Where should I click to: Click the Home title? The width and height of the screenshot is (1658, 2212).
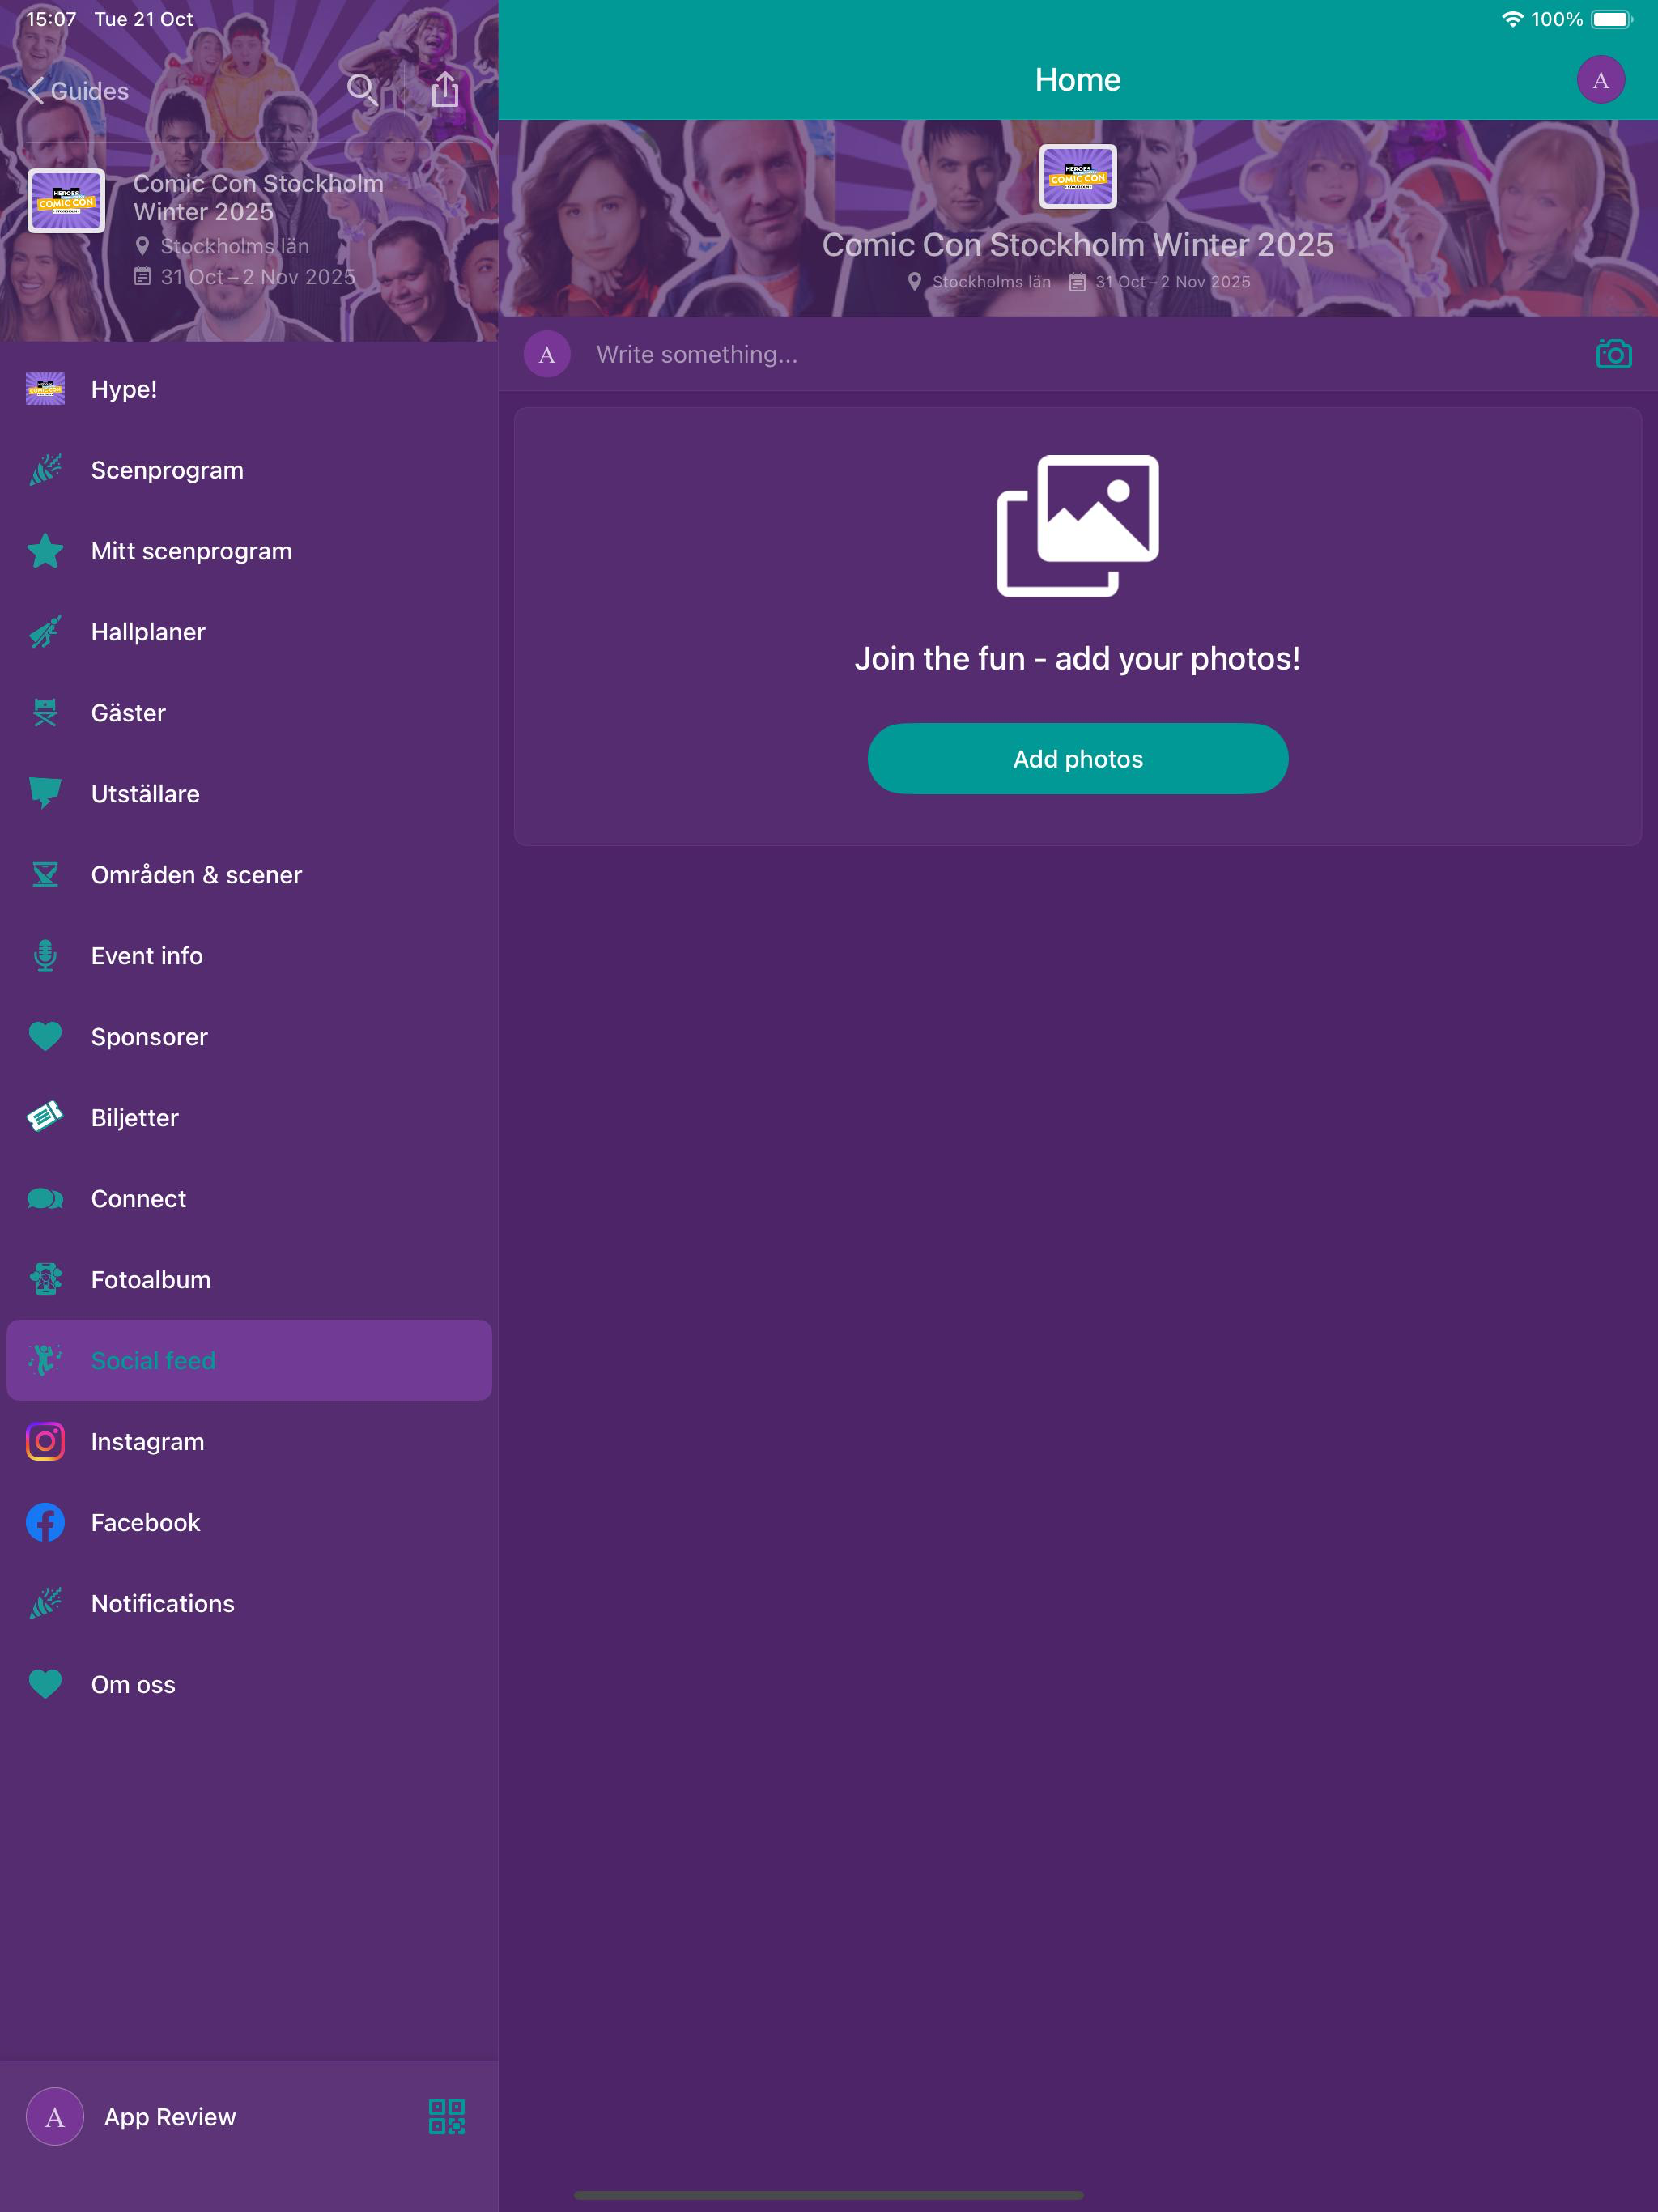click(1077, 80)
